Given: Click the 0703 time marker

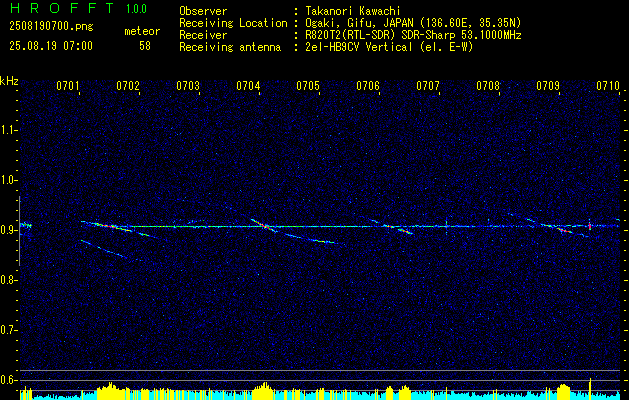Looking at the screenshot, I should click(188, 85).
